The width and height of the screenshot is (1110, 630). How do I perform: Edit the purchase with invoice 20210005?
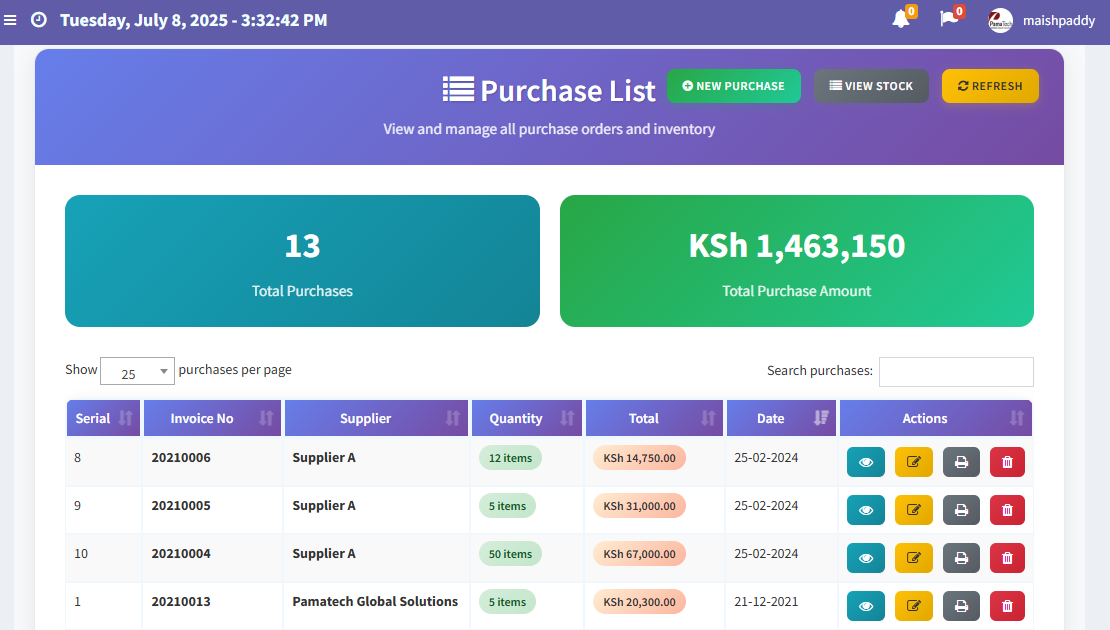(x=913, y=510)
